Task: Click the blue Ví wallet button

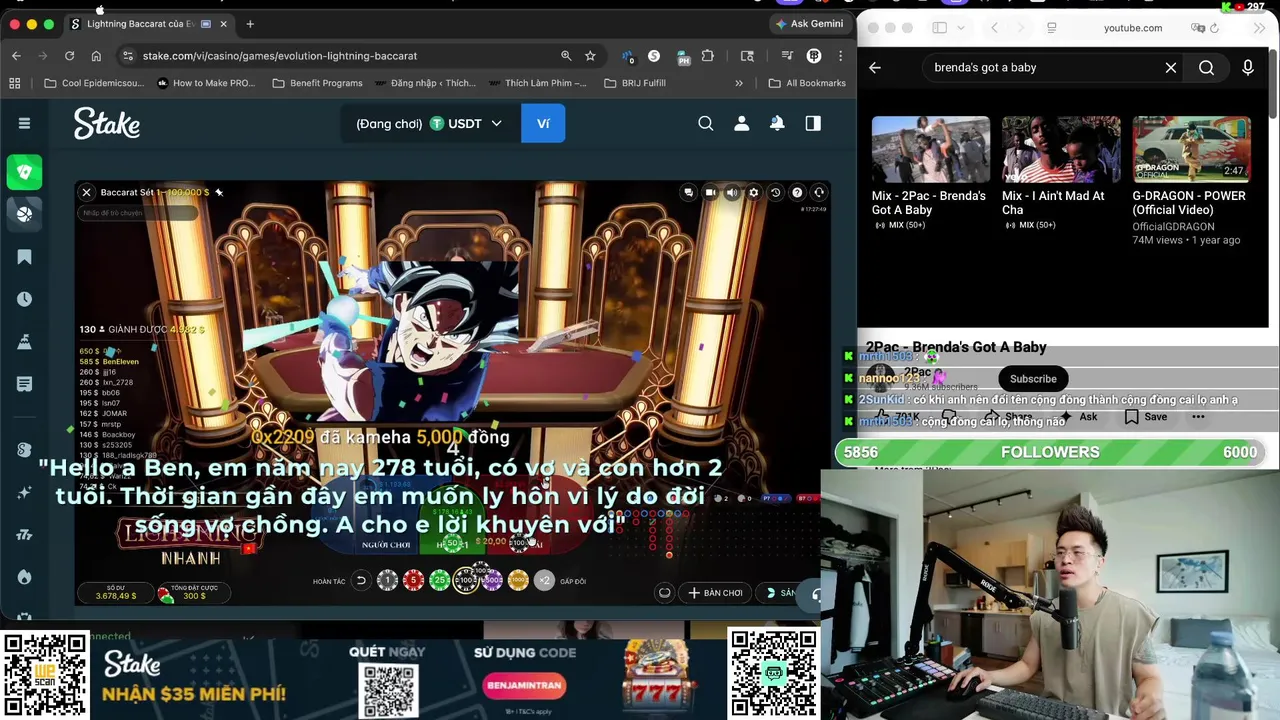Action: click(543, 124)
